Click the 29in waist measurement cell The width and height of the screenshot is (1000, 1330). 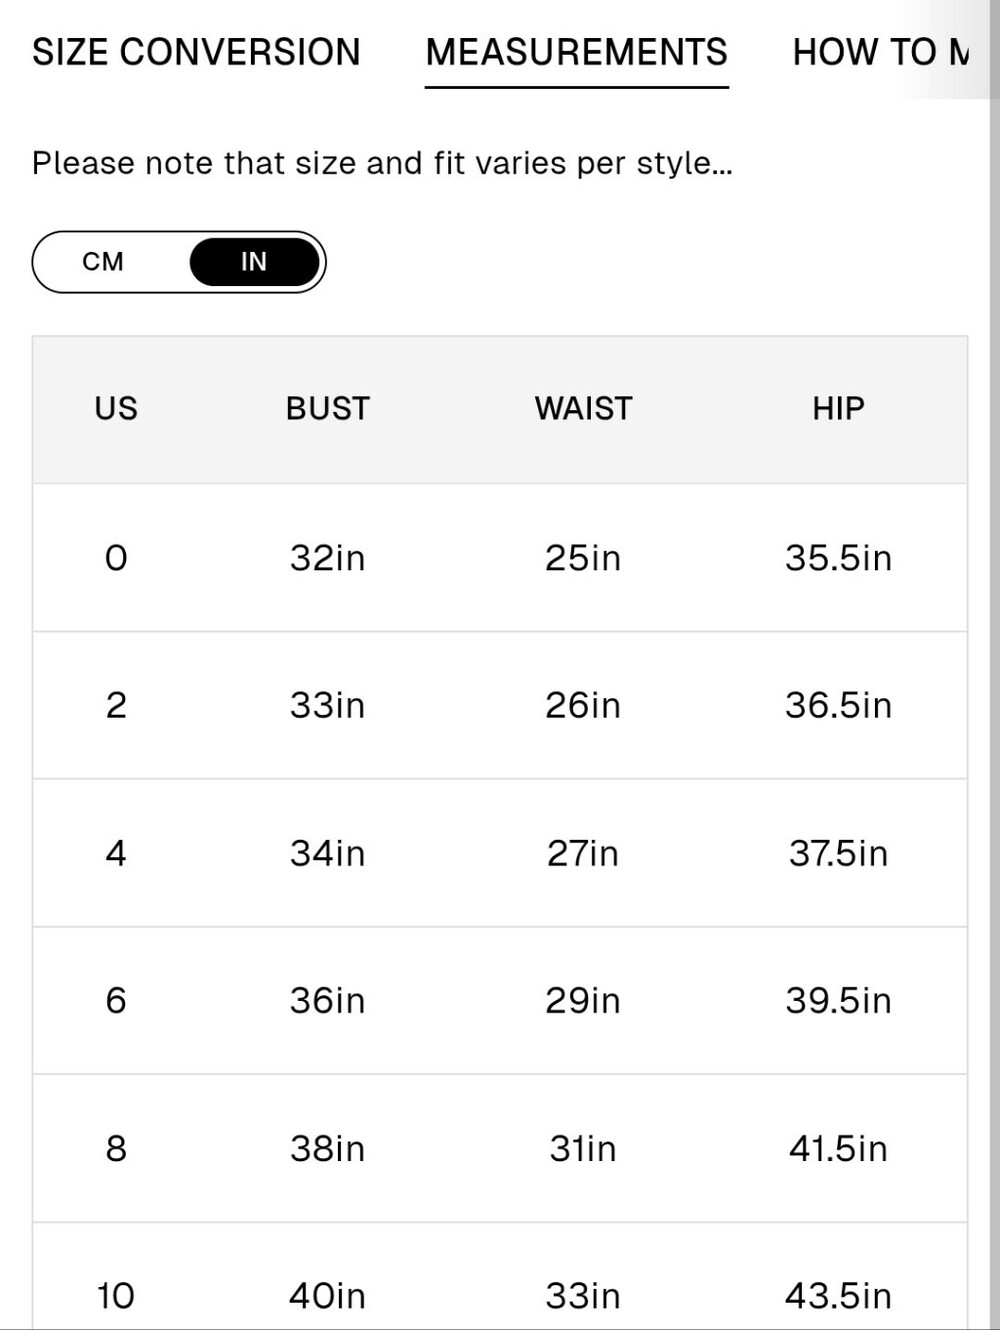click(583, 1000)
